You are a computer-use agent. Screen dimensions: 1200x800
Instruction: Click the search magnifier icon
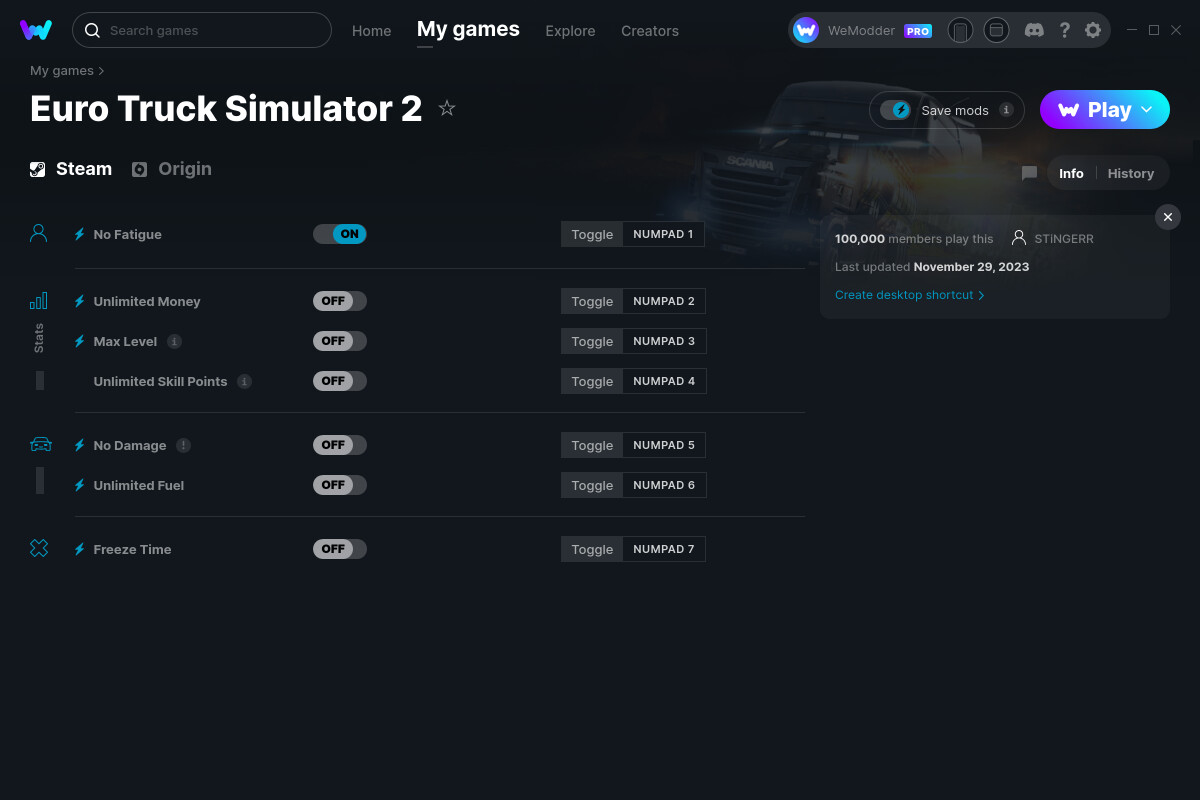92,30
